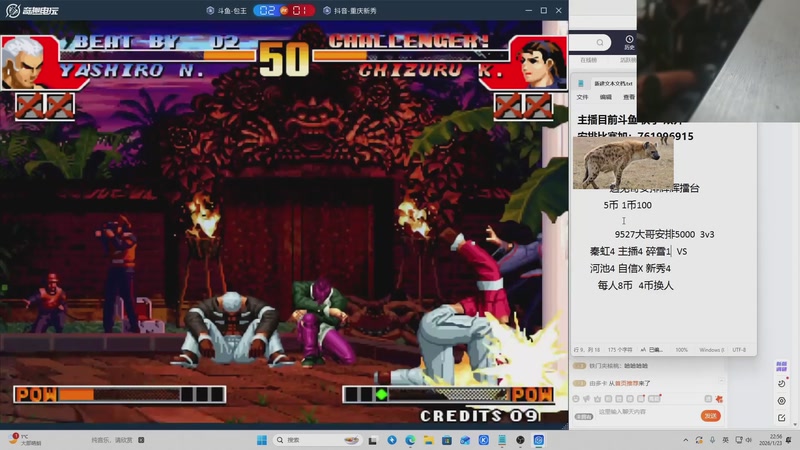Click the highlighted emulator app icon in taskbar

(539, 440)
